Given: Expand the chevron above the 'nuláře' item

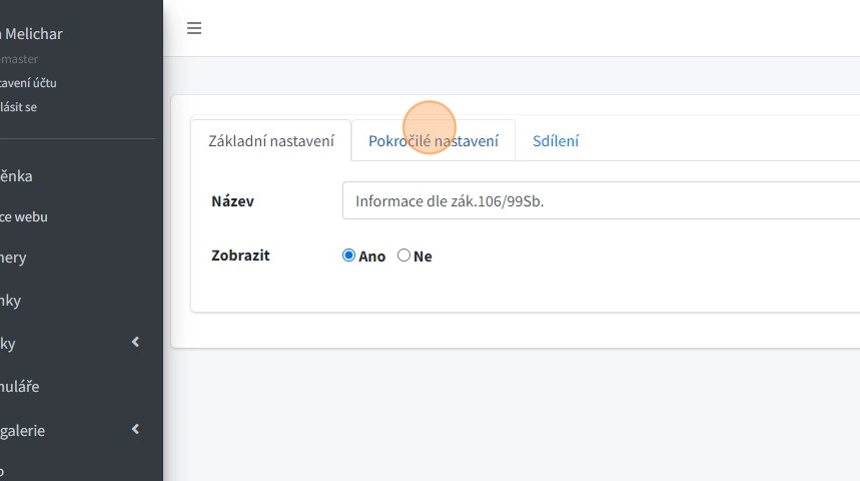Looking at the screenshot, I should 135,343.
